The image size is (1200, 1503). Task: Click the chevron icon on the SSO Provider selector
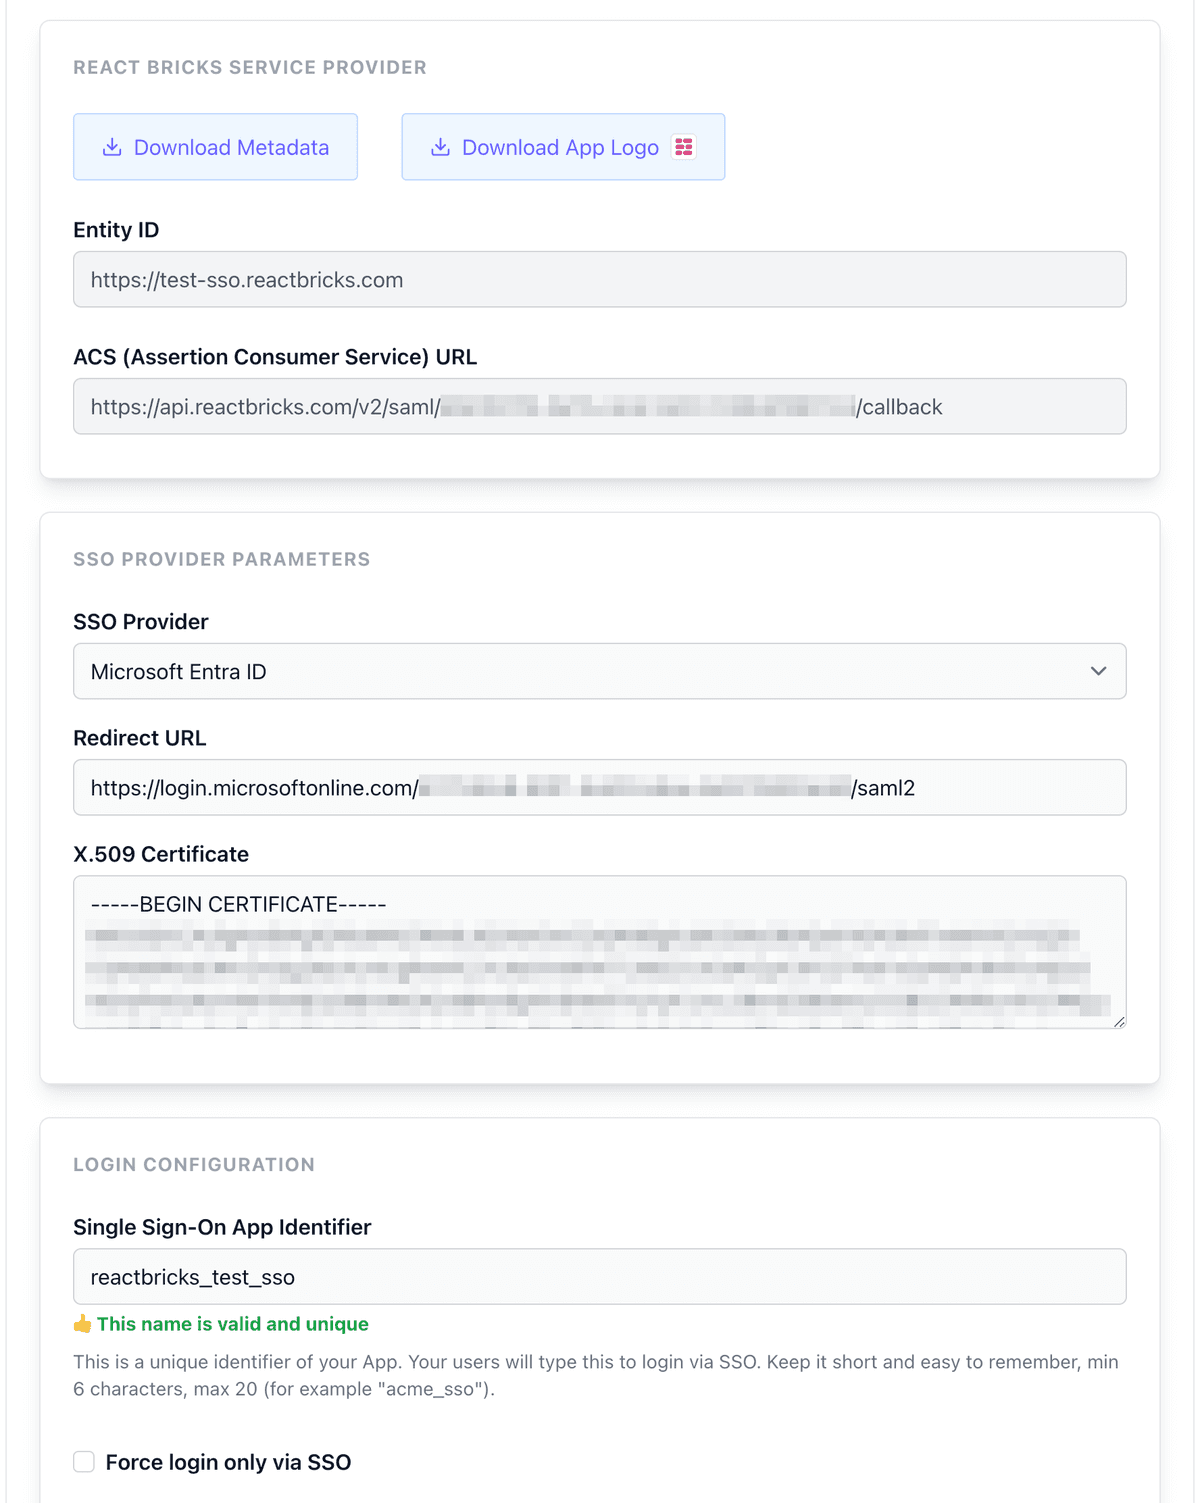click(x=1096, y=671)
